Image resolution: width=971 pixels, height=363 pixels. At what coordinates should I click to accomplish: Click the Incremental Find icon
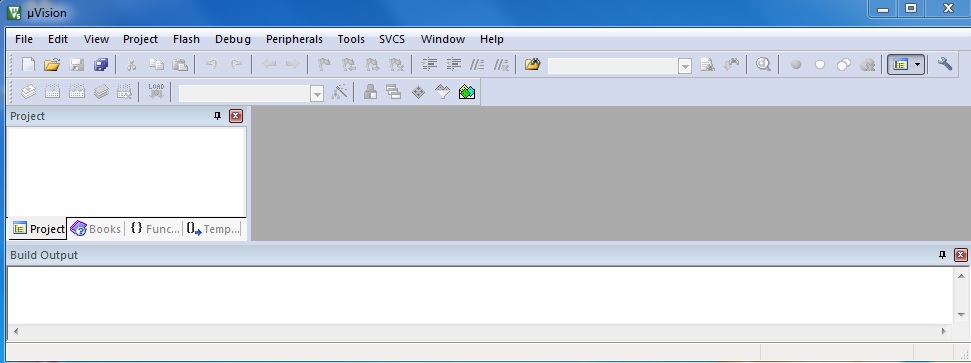[731, 64]
